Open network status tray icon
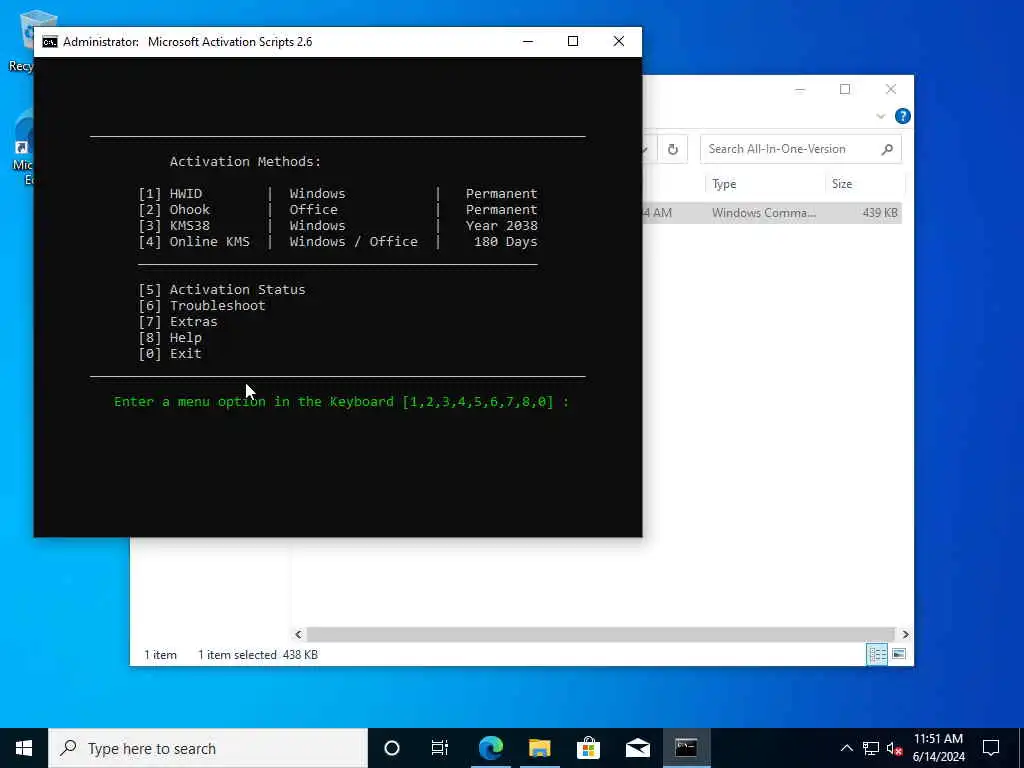 [871, 748]
